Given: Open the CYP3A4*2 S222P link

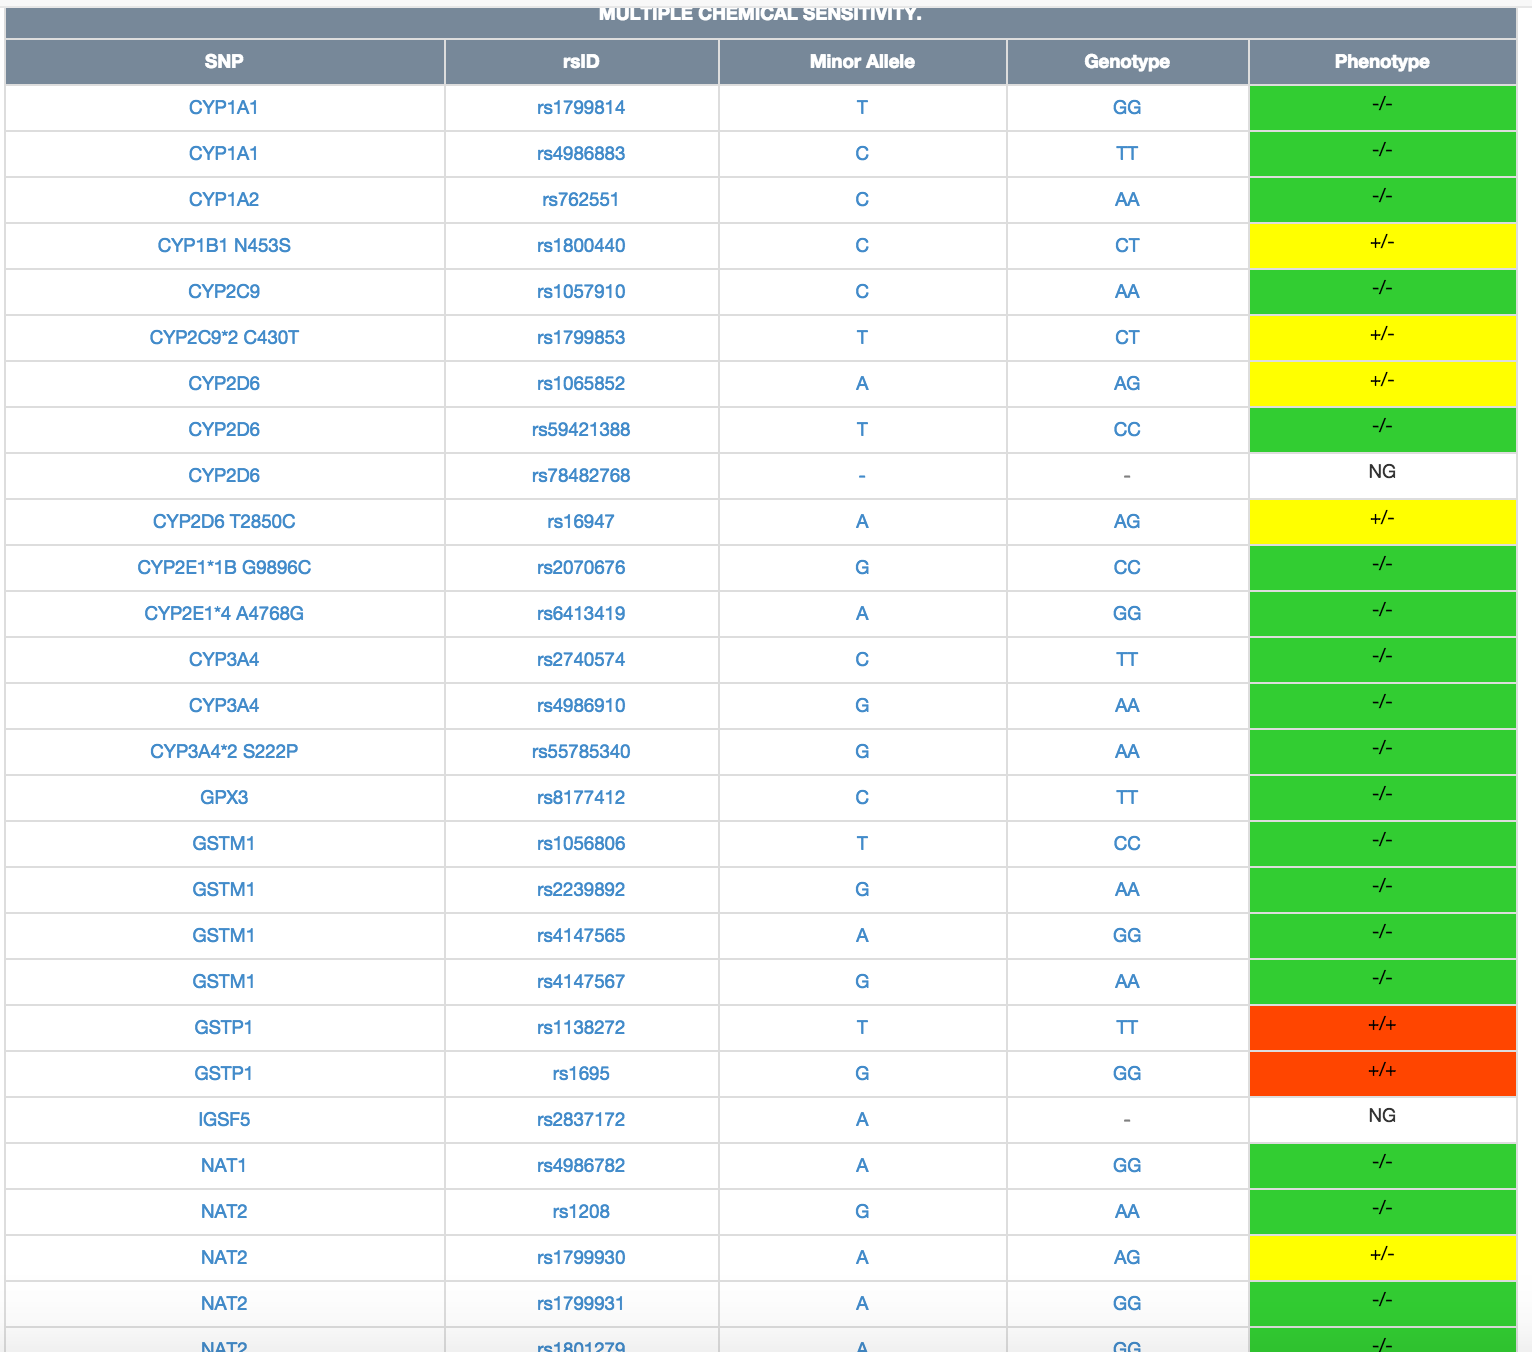Looking at the screenshot, I should point(224,752).
